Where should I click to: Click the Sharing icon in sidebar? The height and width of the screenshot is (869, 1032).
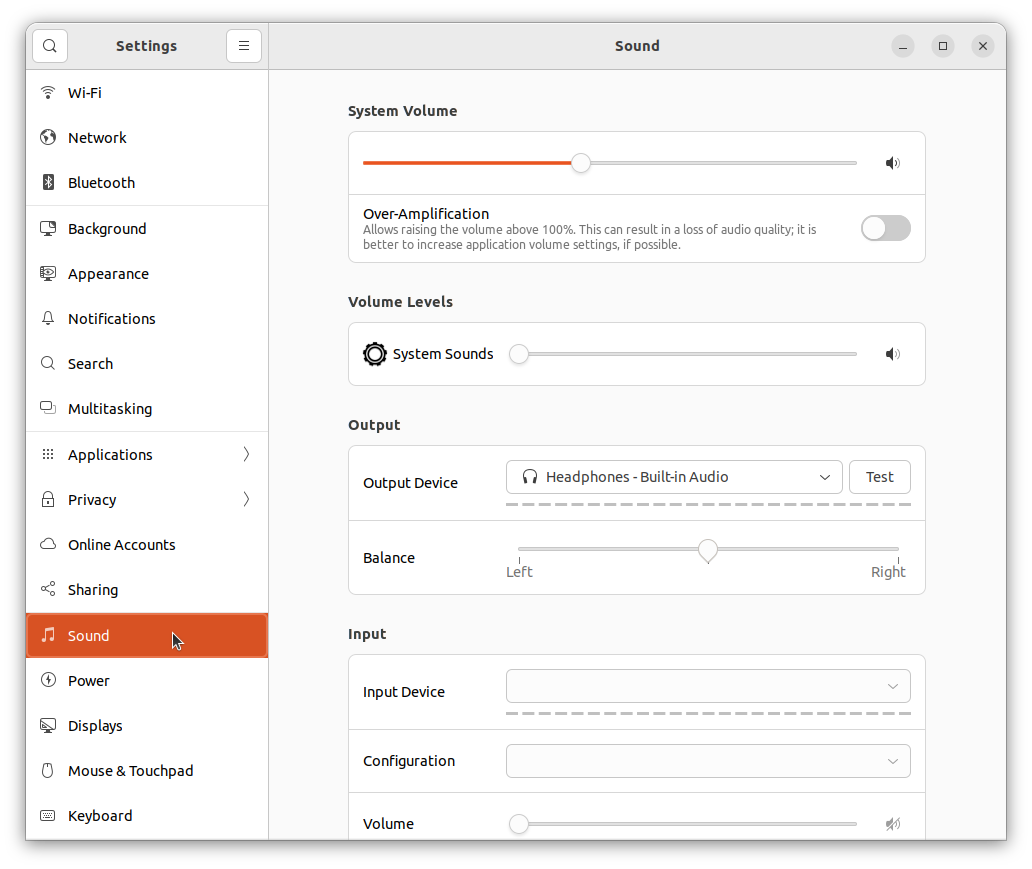pos(48,589)
